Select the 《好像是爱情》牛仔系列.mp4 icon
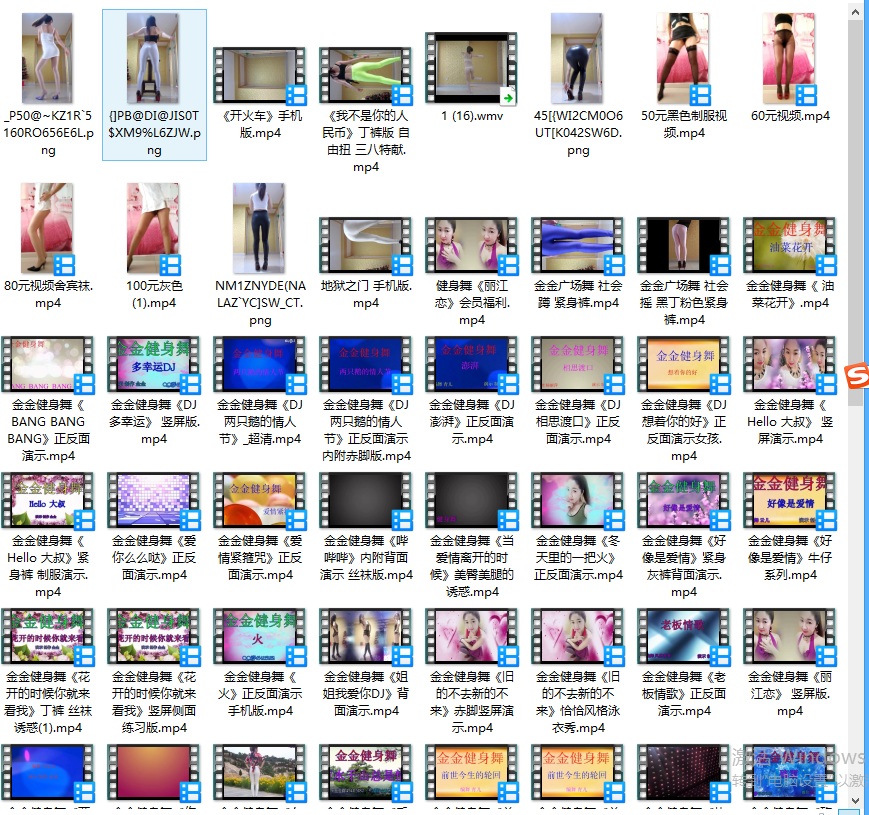Image resolution: width=869 pixels, height=815 pixels. click(789, 501)
